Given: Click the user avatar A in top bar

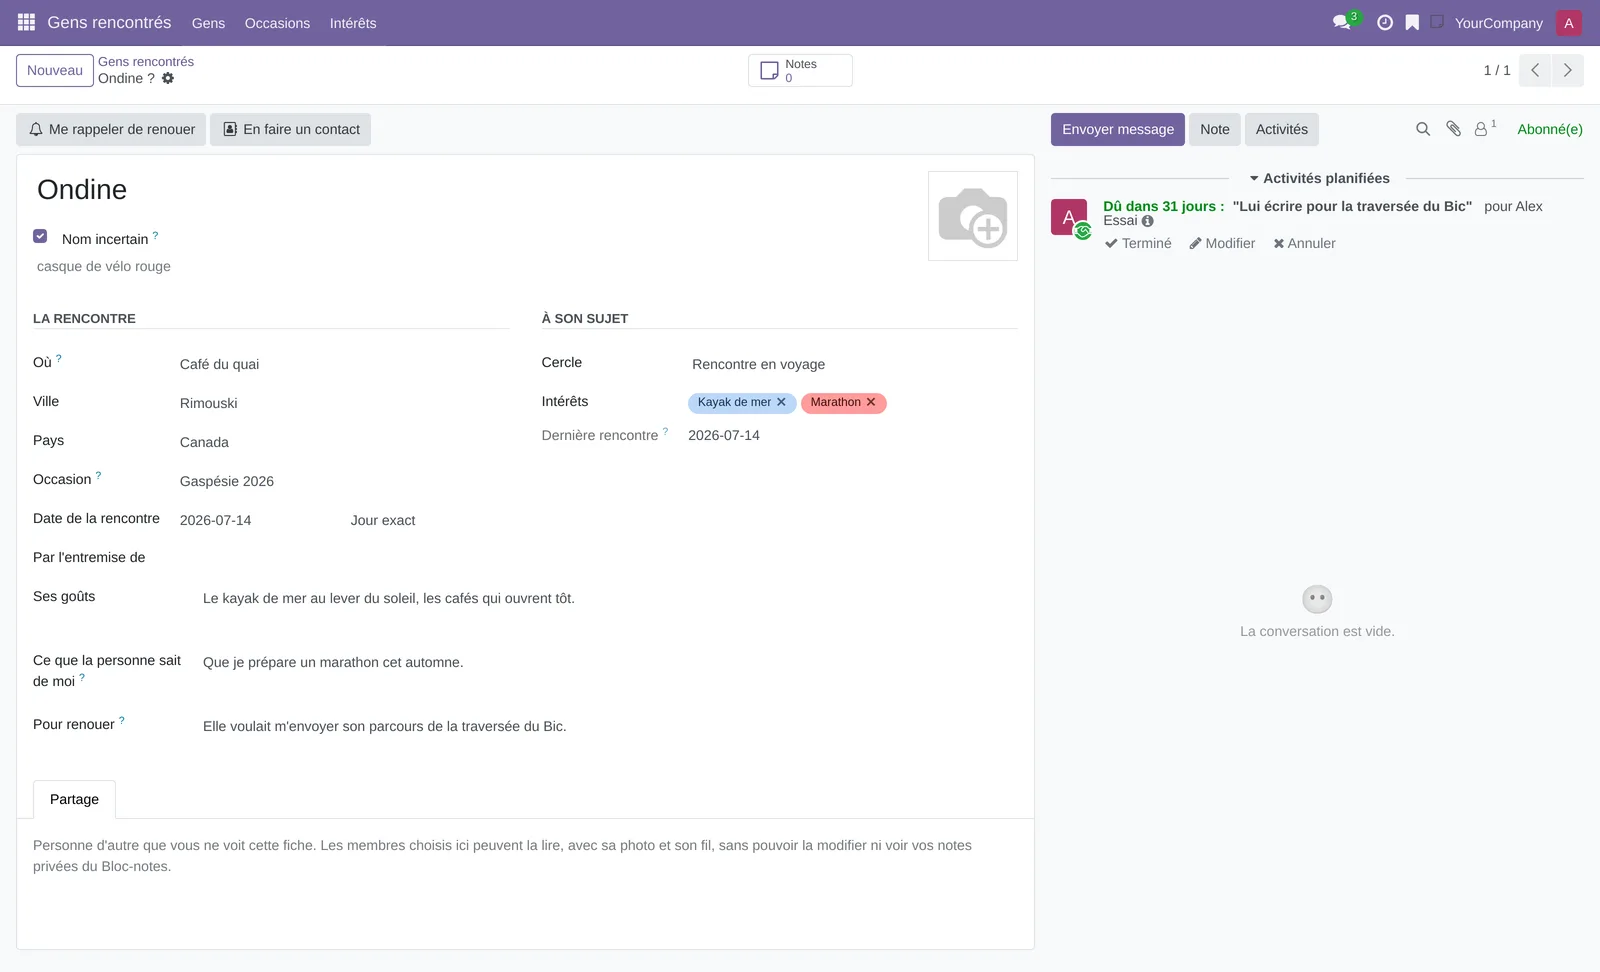Looking at the screenshot, I should [1569, 23].
